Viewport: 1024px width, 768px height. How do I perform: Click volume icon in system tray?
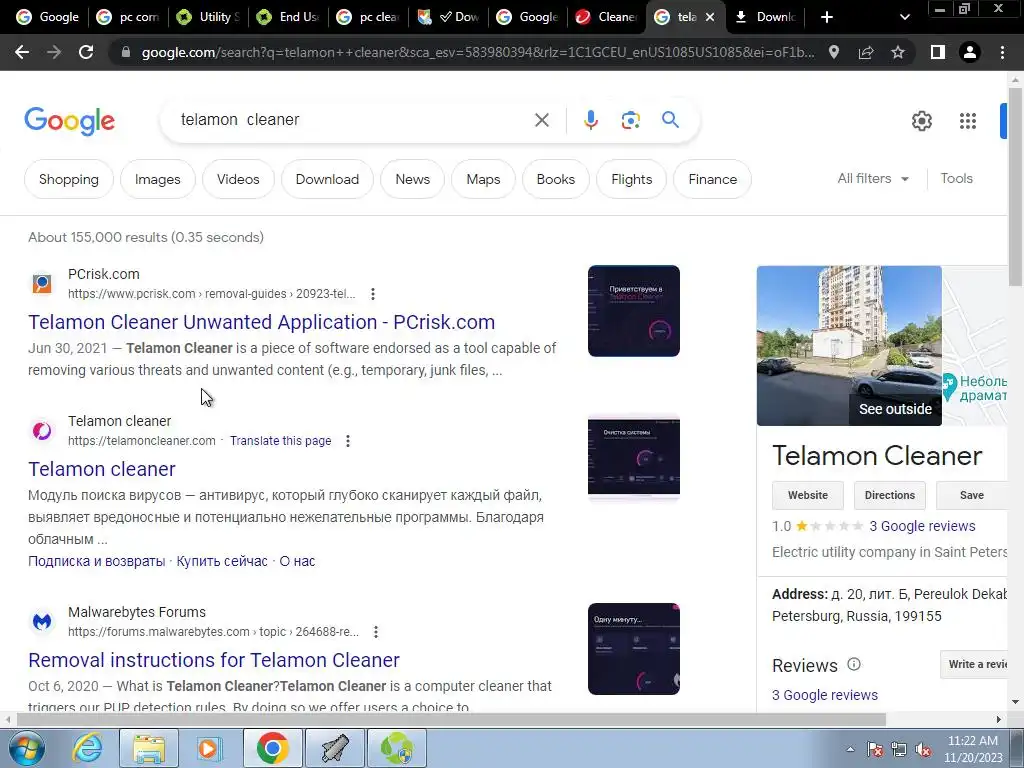coord(923,750)
